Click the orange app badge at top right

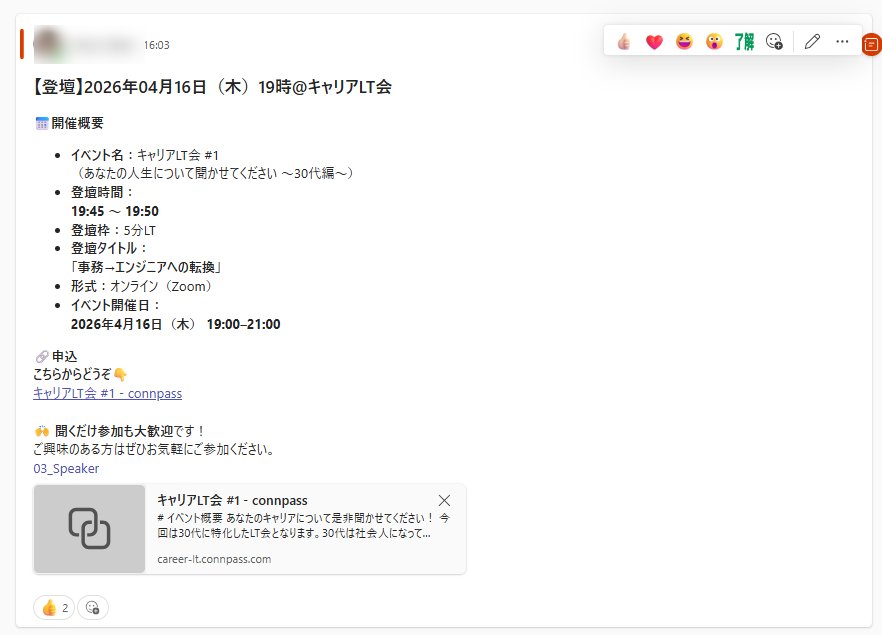coord(871,45)
